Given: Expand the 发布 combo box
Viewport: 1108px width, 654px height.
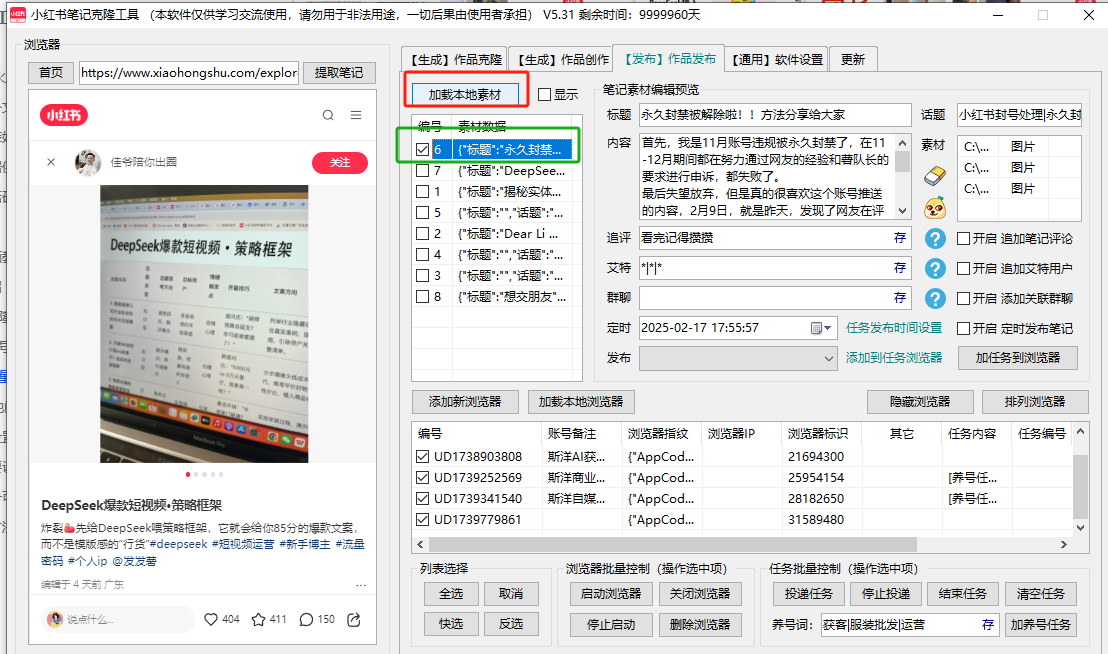Looking at the screenshot, I should [x=829, y=358].
